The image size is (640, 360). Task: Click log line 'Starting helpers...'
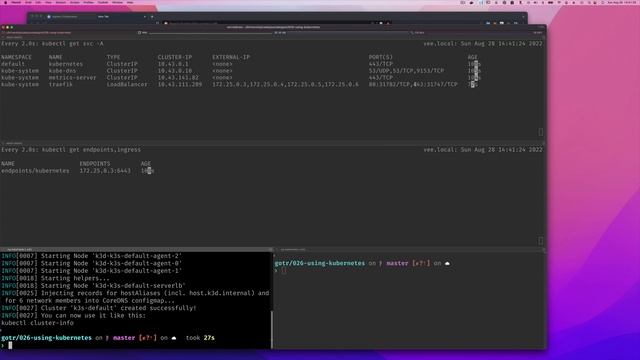(x=56, y=278)
